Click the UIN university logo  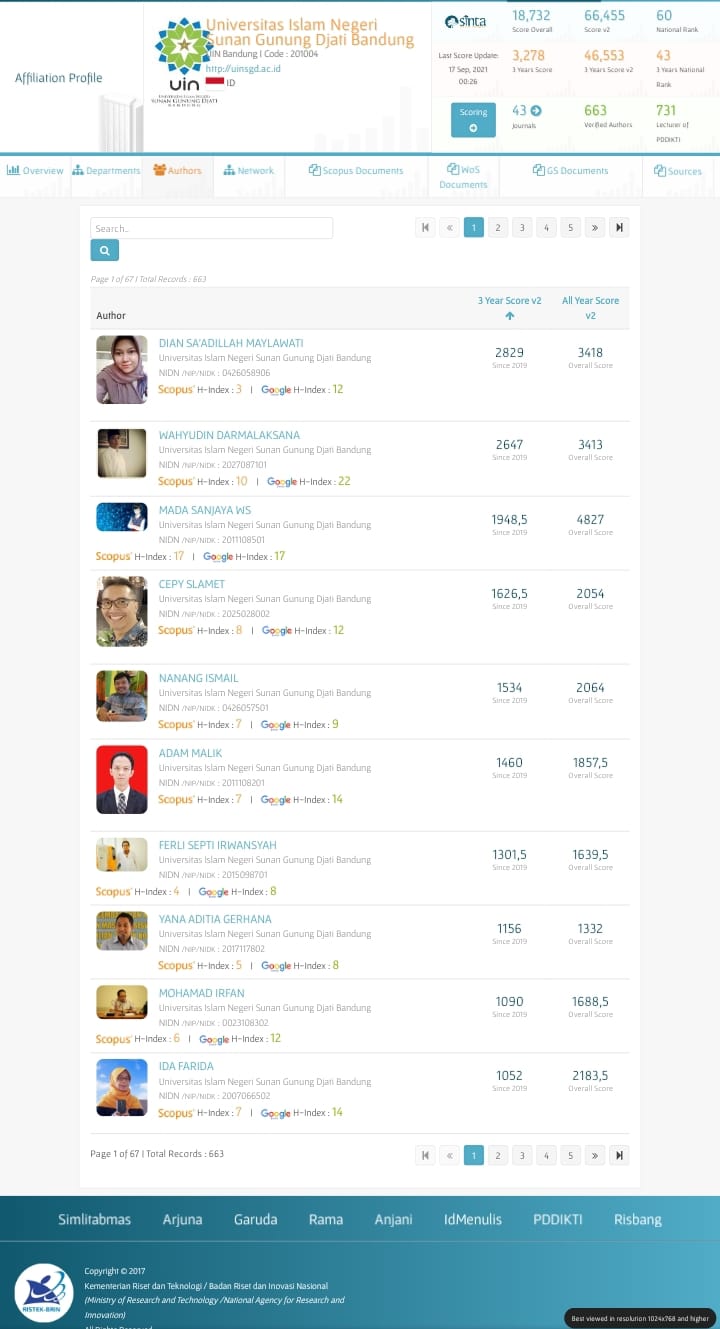[x=184, y=60]
